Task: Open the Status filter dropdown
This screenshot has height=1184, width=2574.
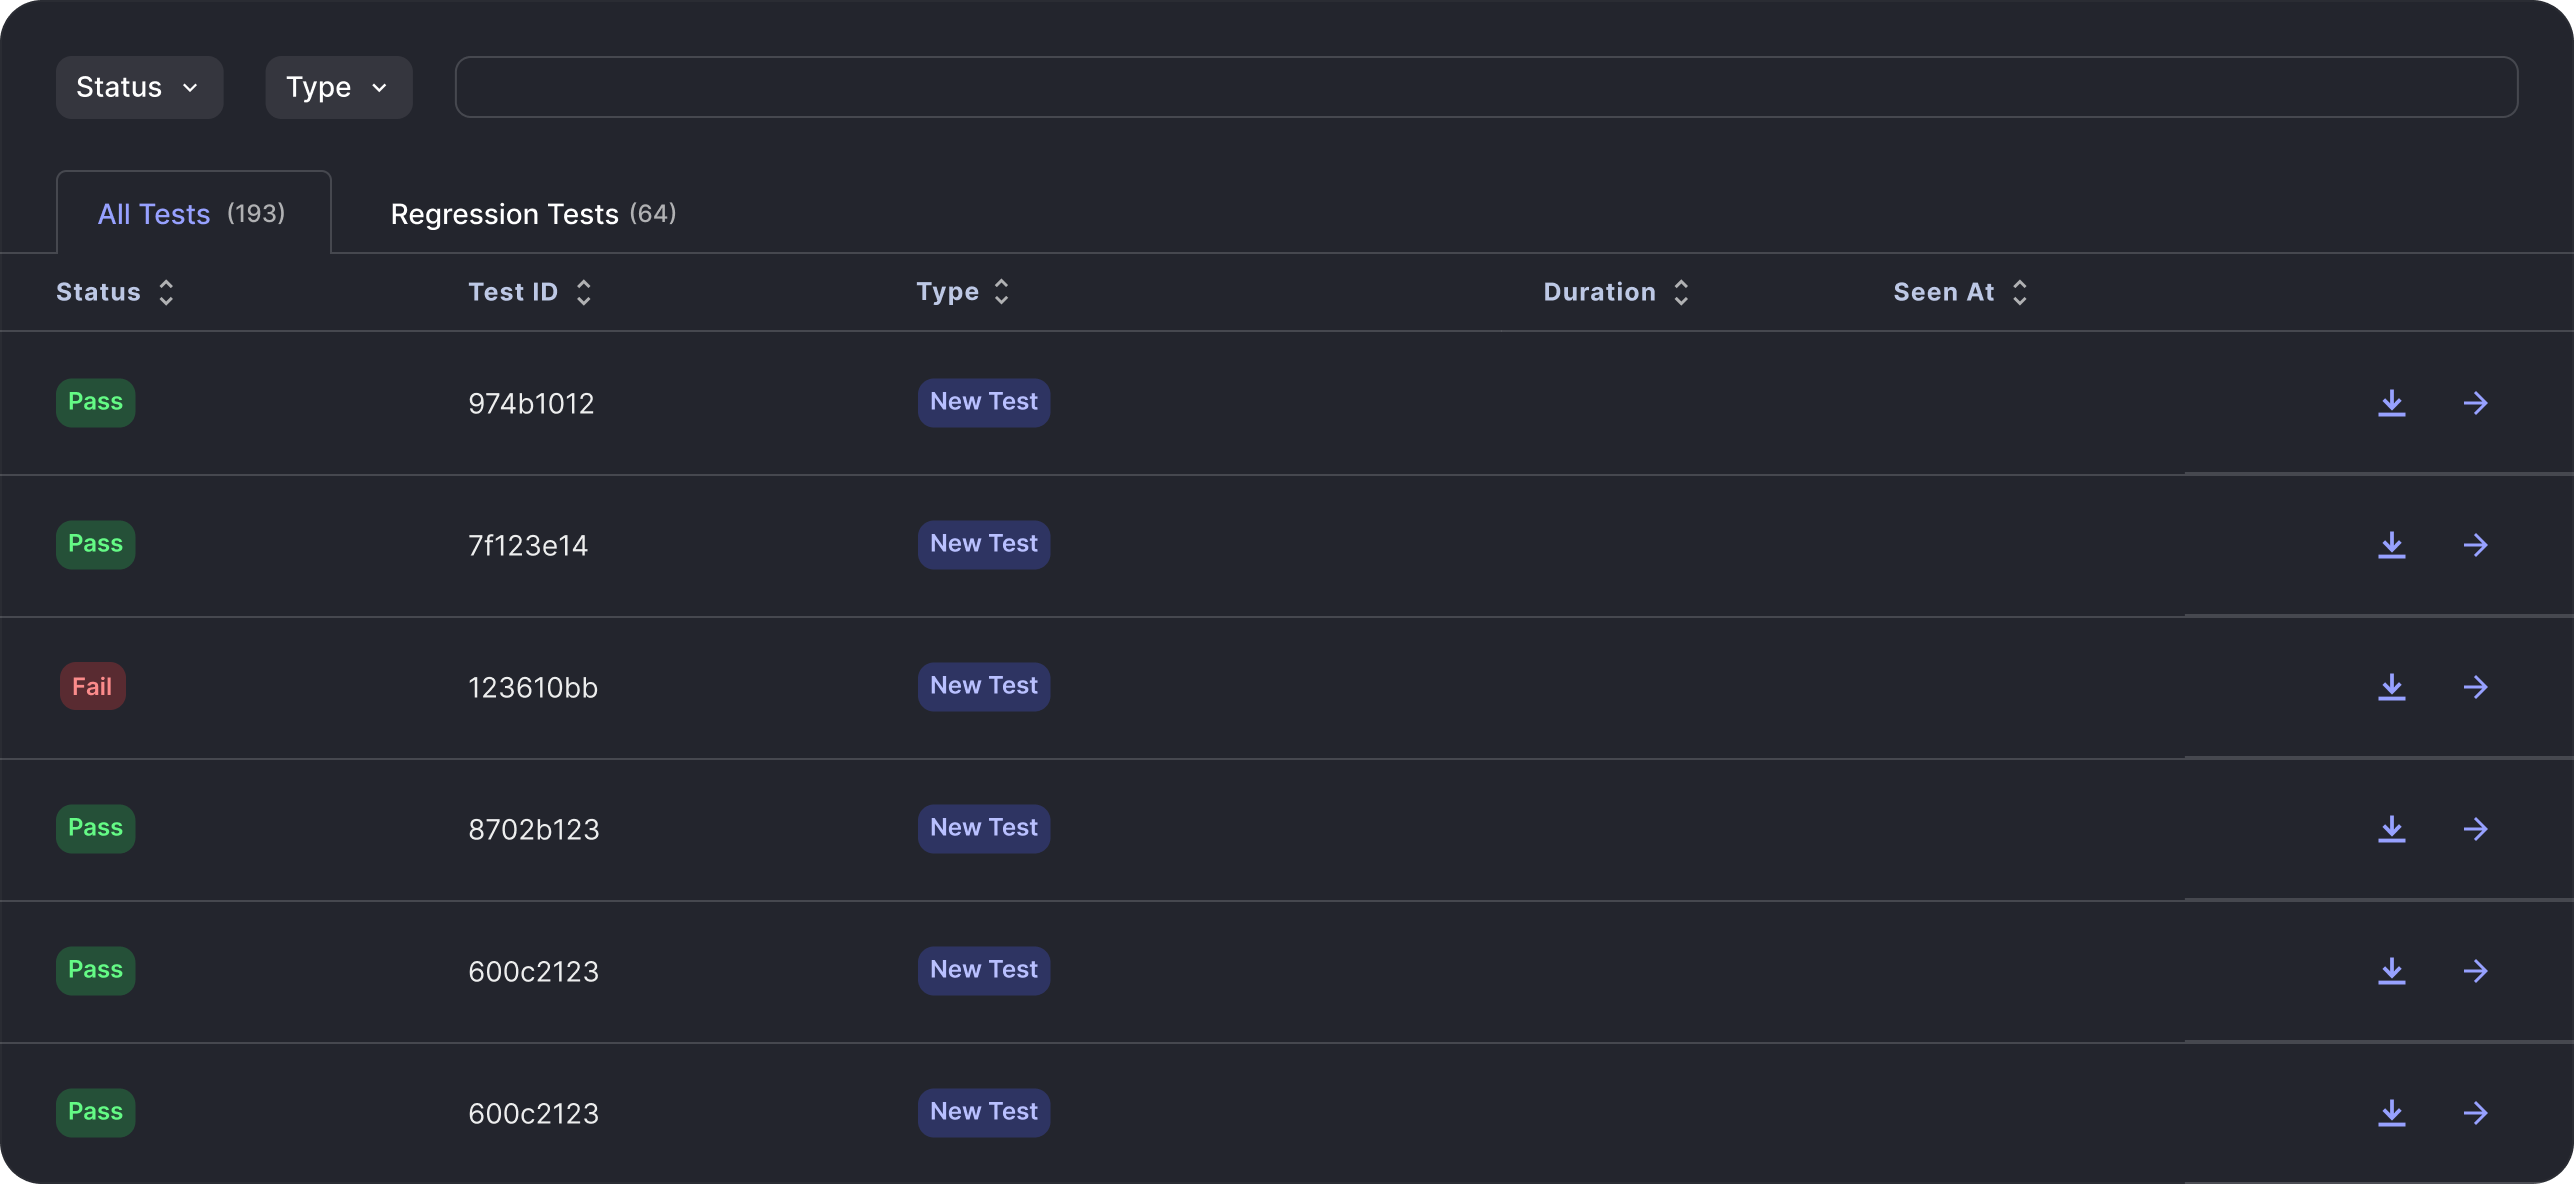Action: click(139, 87)
